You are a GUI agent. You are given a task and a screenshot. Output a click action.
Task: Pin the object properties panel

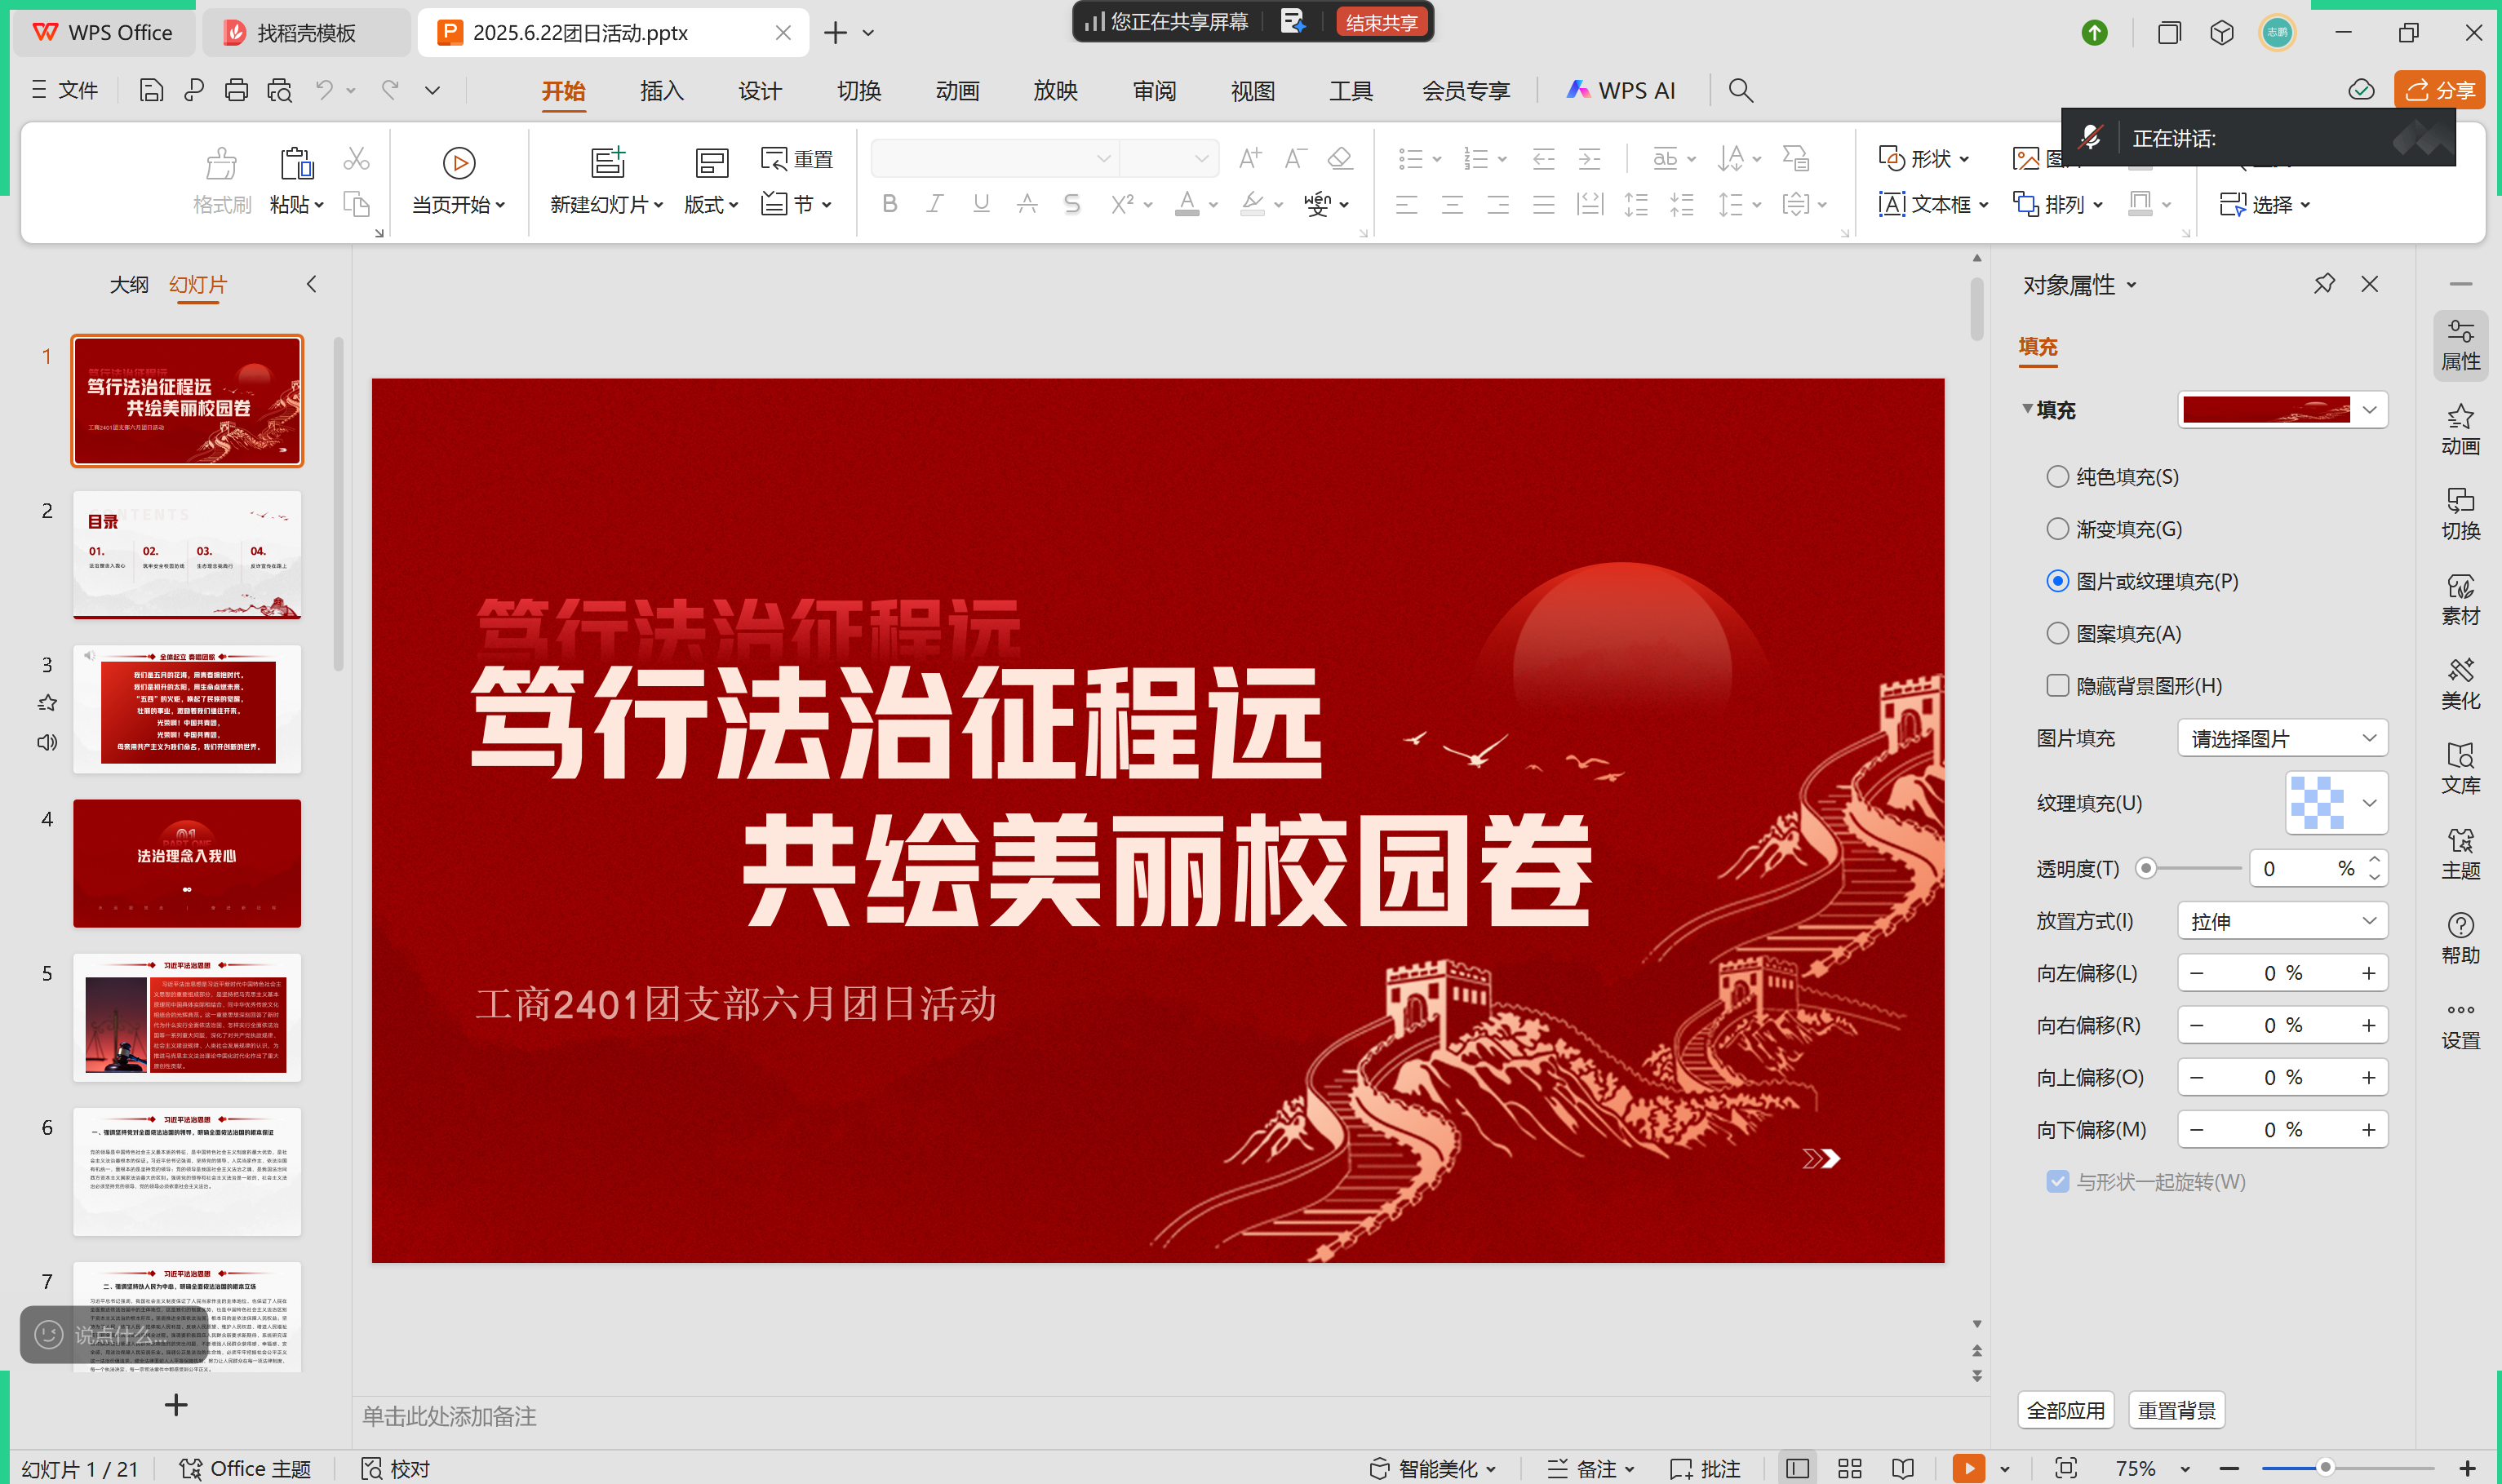point(2324,284)
